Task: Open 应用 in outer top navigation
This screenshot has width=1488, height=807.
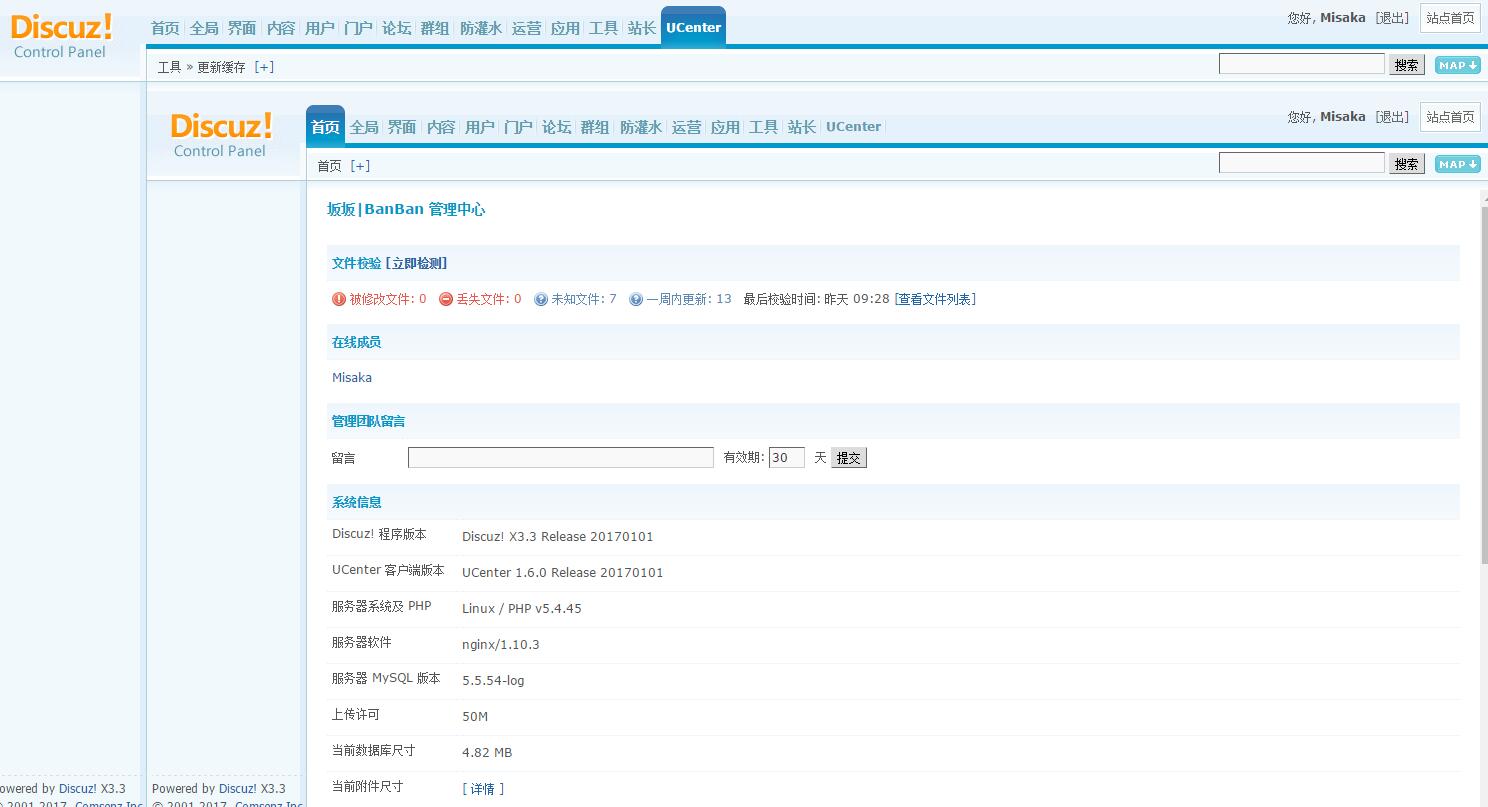Action: coord(566,28)
